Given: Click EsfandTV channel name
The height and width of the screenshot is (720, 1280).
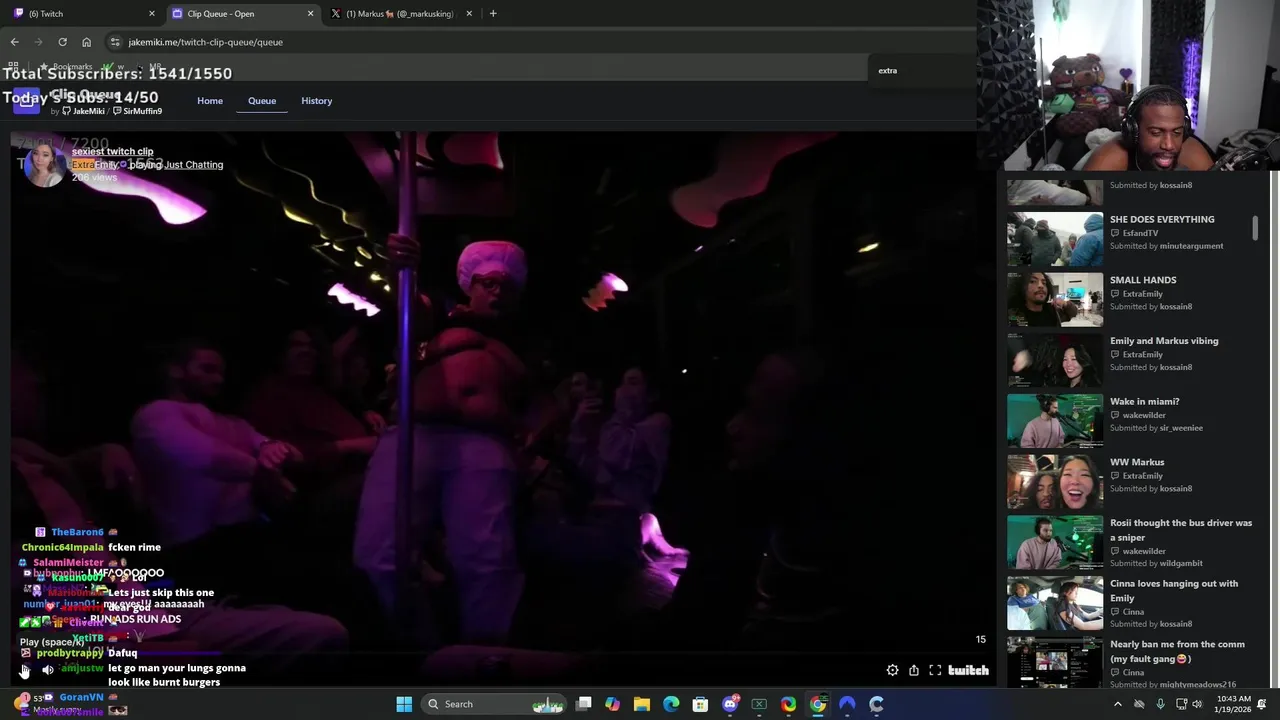Looking at the screenshot, I should click(x=1140, y=233).
